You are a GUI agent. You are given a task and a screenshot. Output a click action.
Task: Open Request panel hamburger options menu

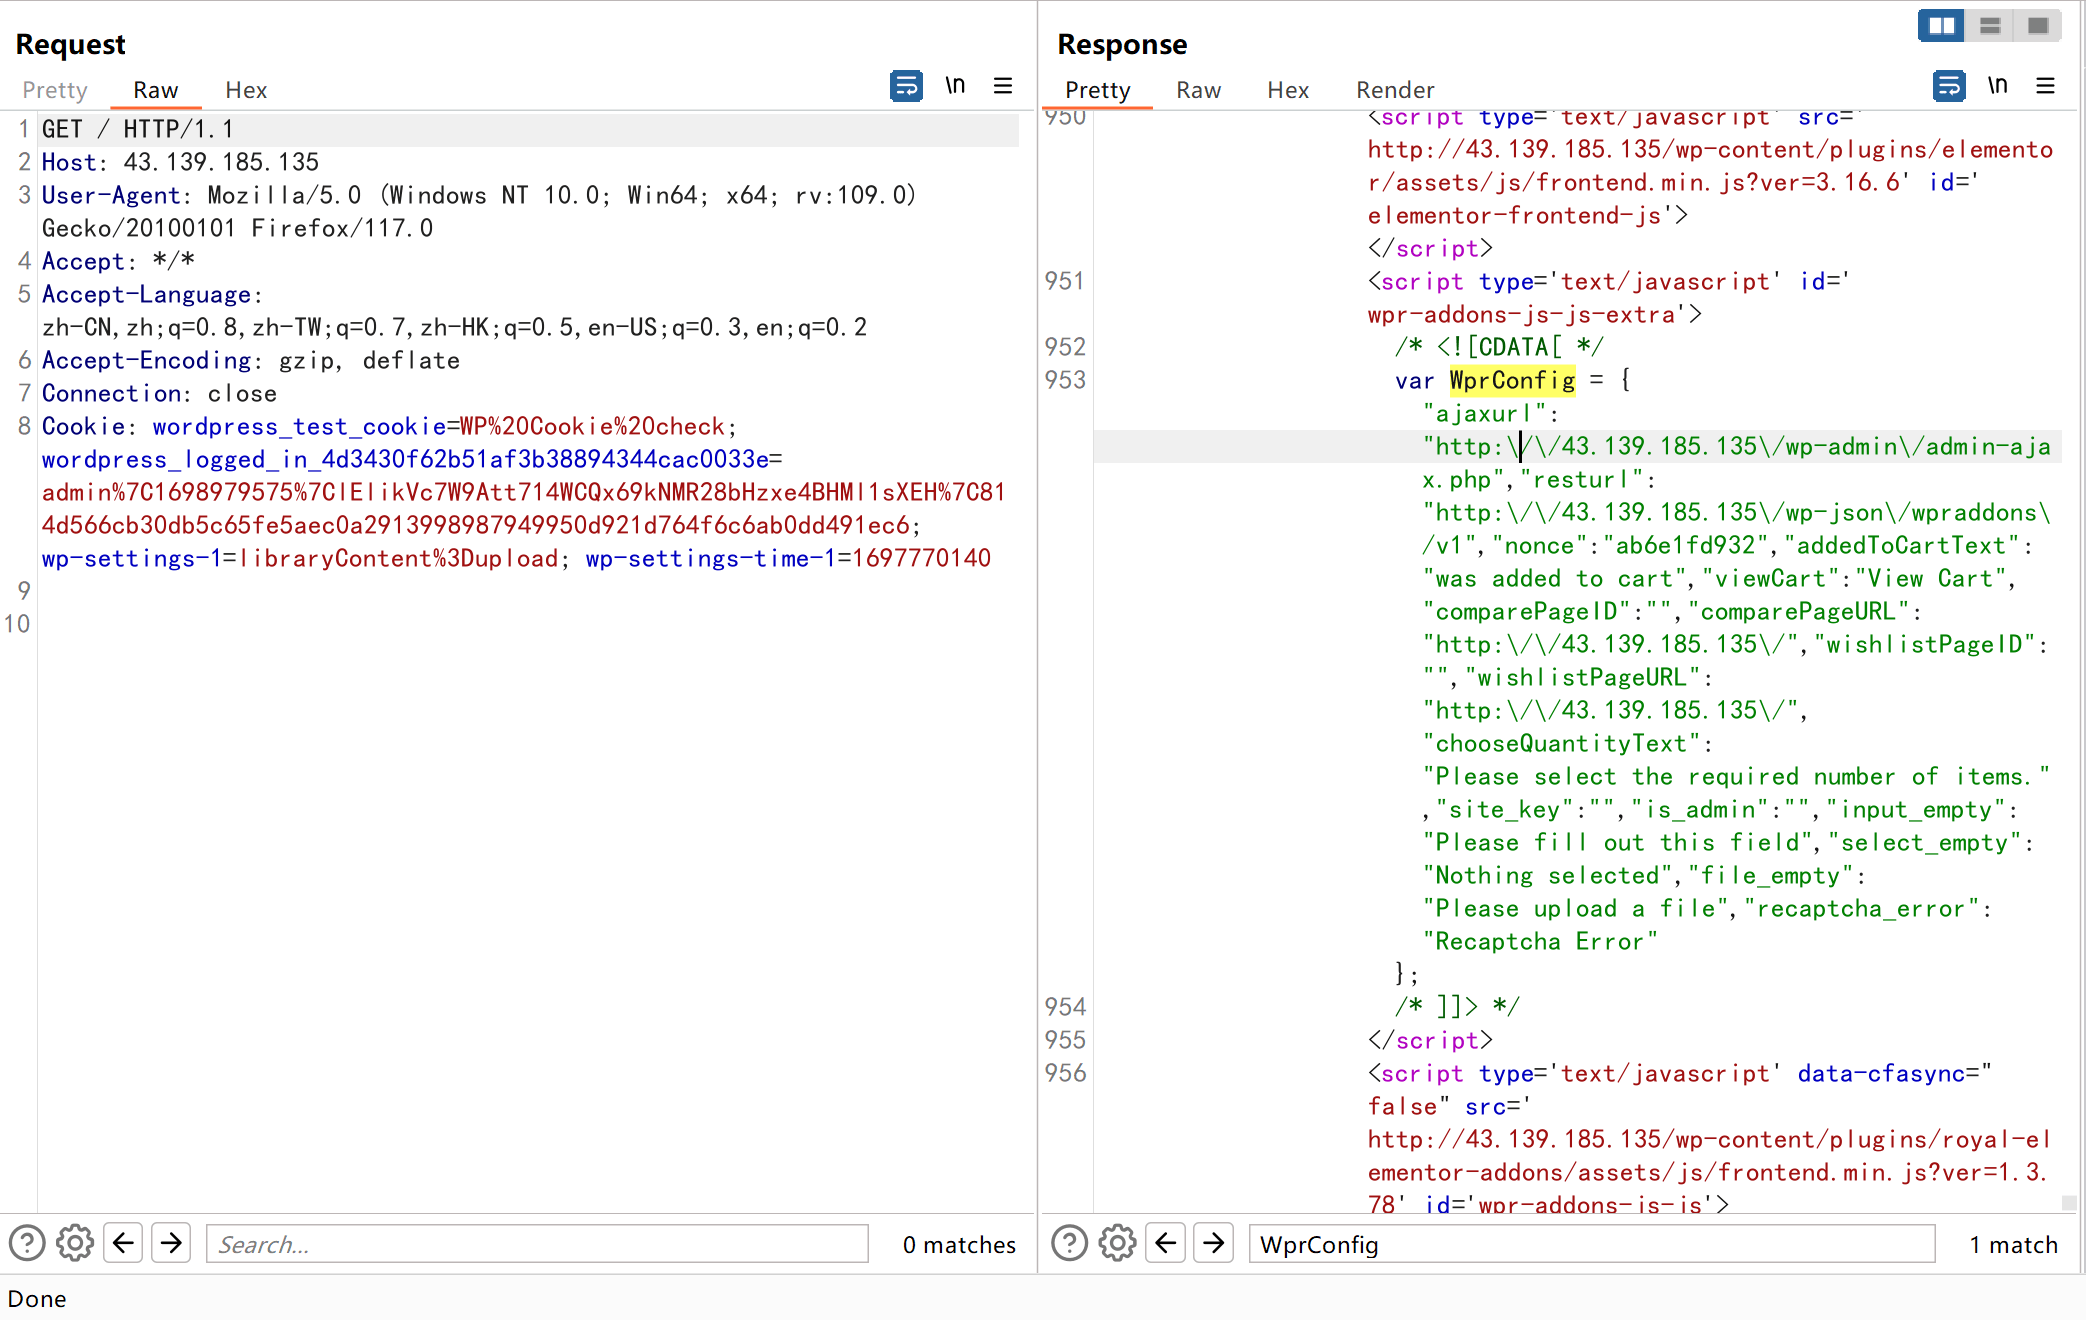click(1003, 86)
